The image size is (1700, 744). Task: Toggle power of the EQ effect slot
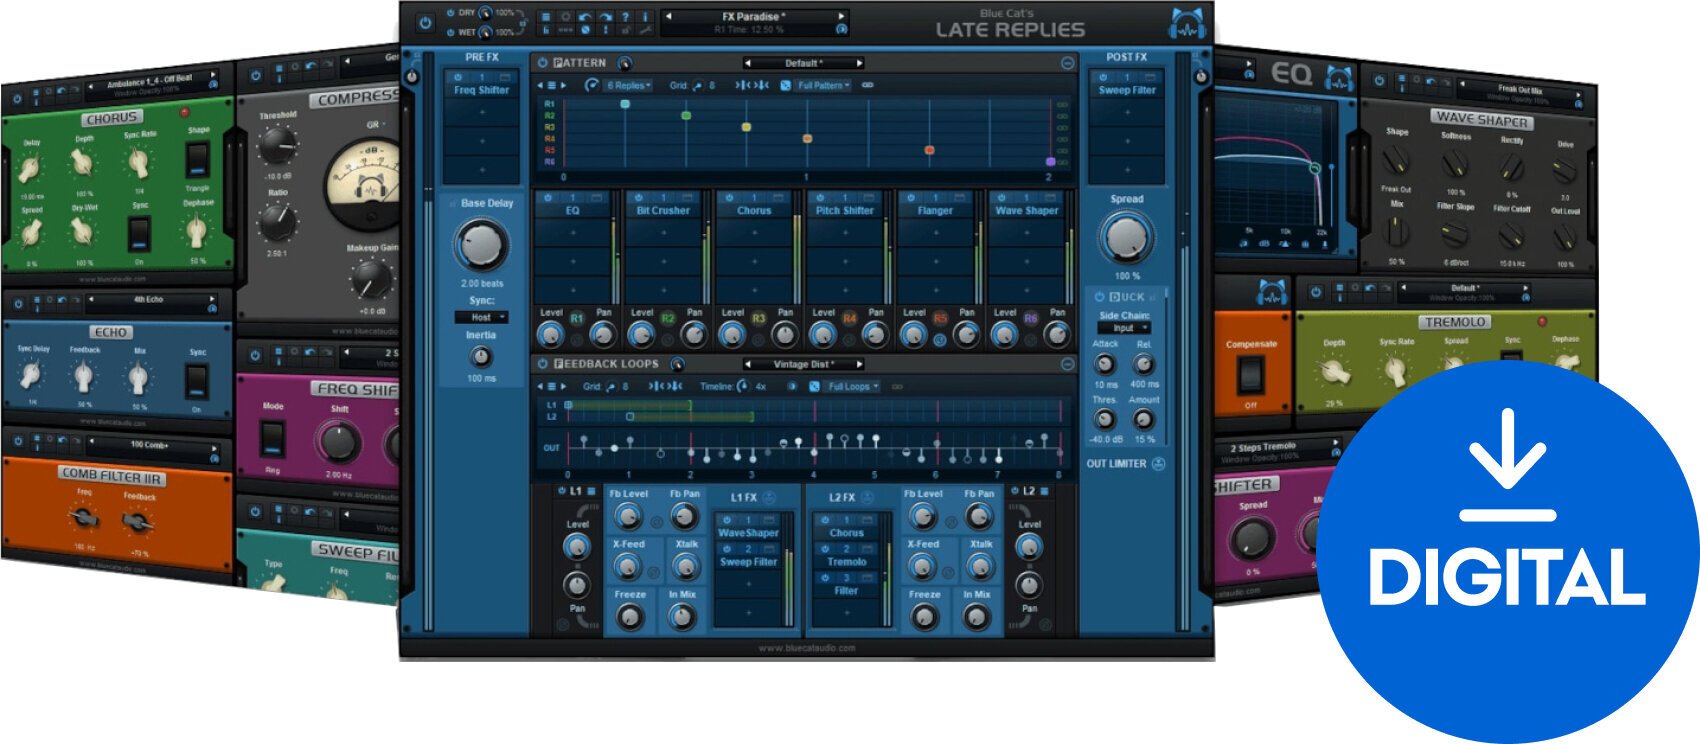coord(548,198)
